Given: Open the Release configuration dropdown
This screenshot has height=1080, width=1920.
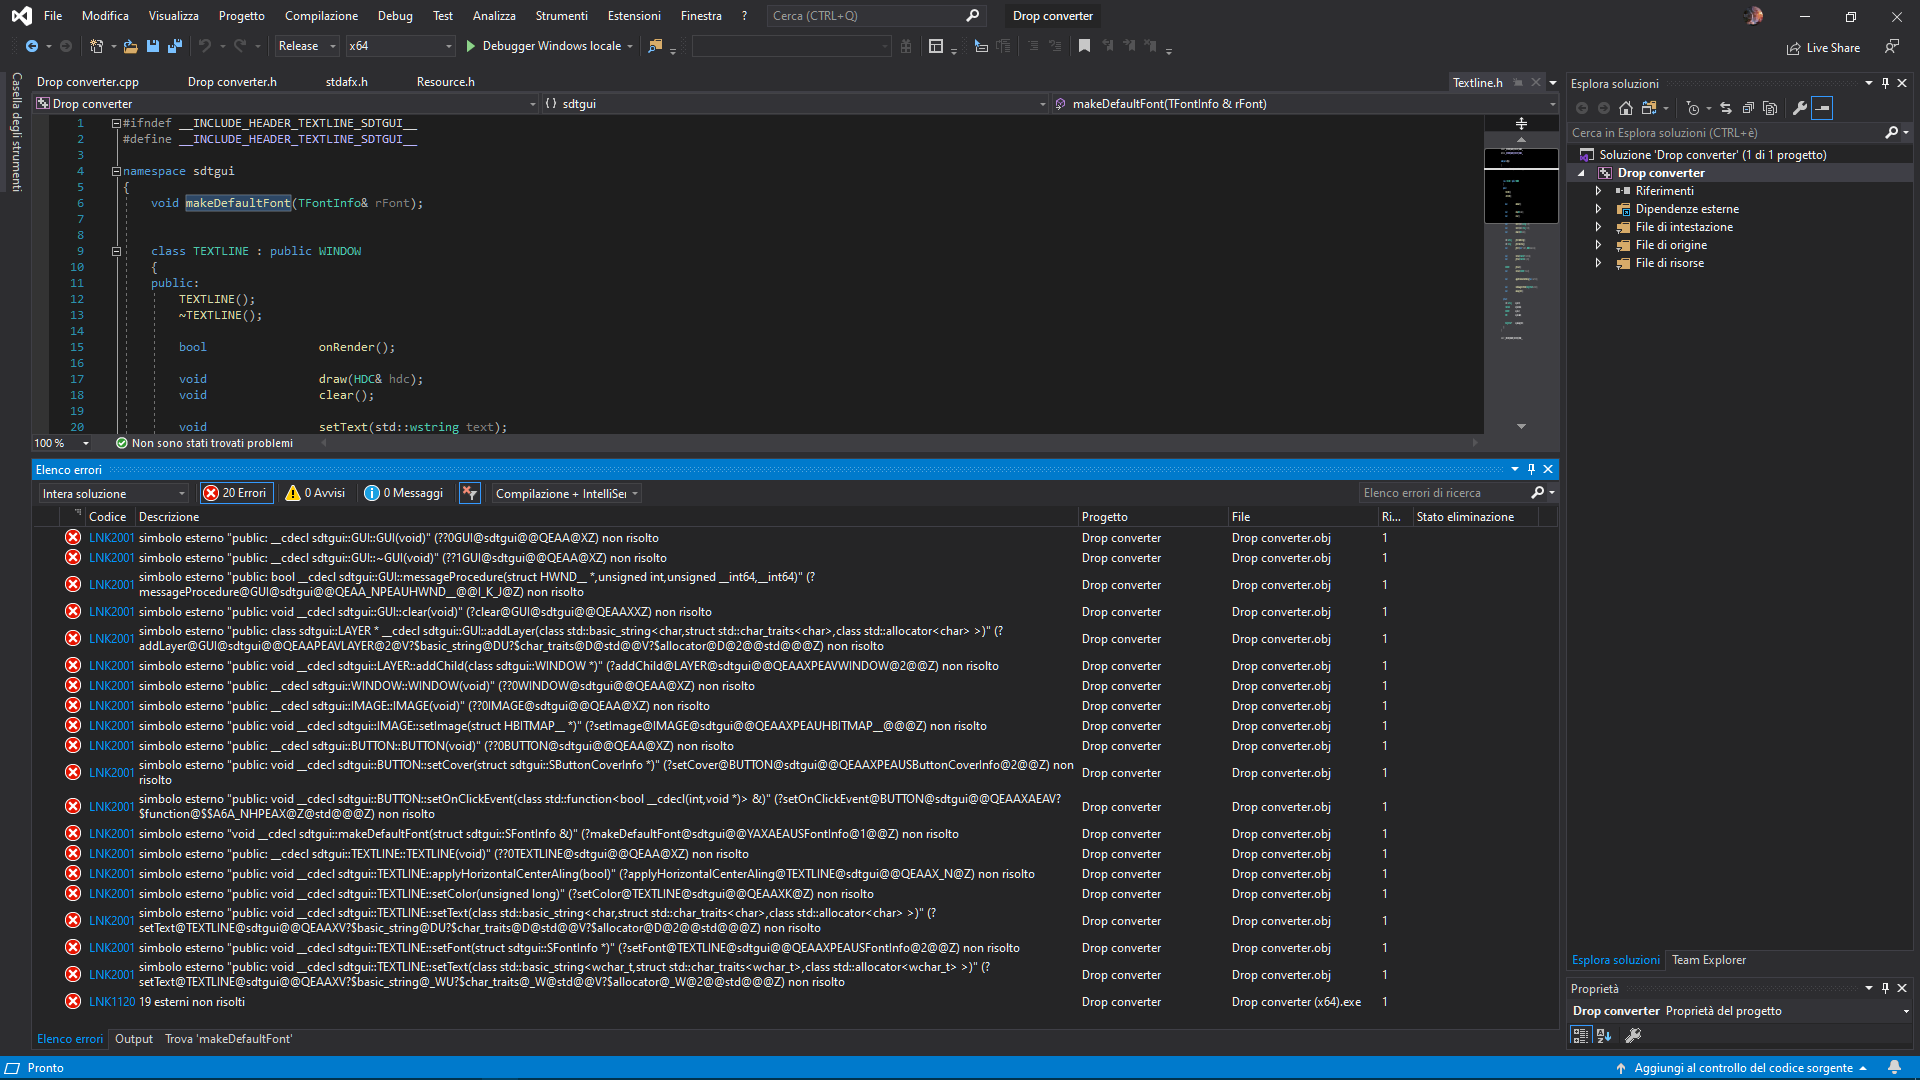Looking at the screenshot, I should [x=306, y=46].
